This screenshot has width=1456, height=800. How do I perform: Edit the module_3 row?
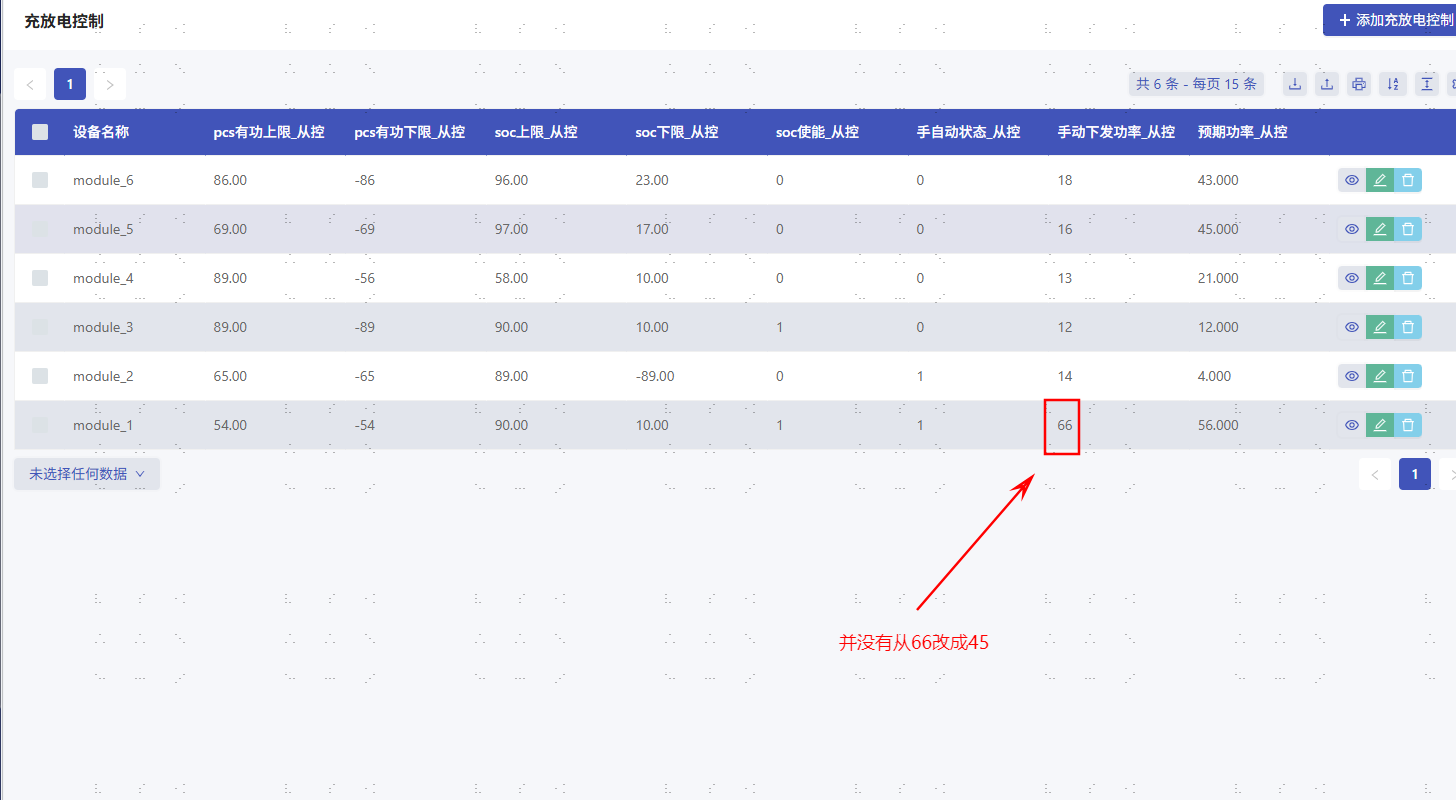[x=1380, y=327]
